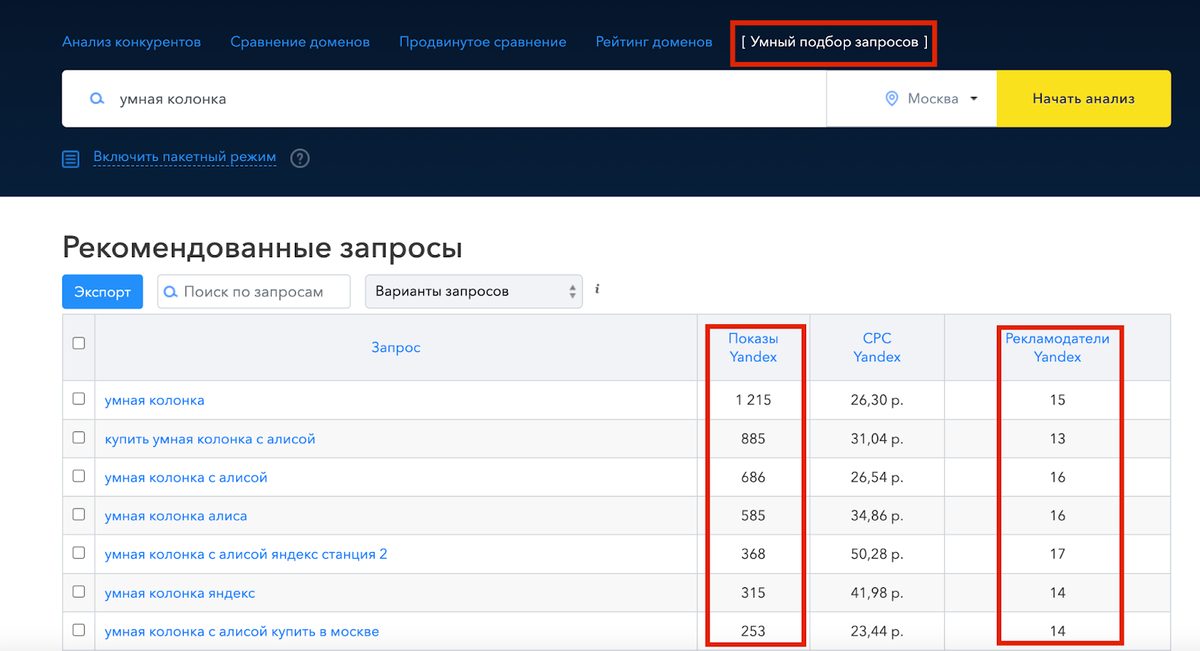Click the CPC value 34,86 р.

(877, 516)
